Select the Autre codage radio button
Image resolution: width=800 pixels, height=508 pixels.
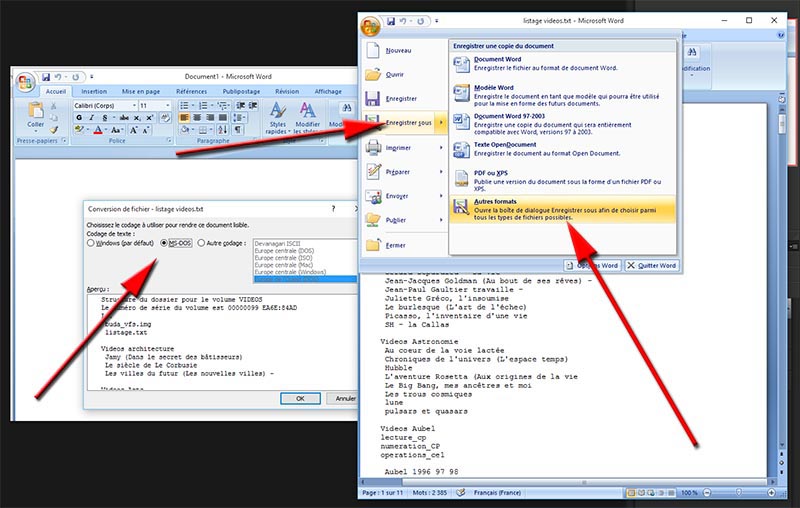(201, 243)
